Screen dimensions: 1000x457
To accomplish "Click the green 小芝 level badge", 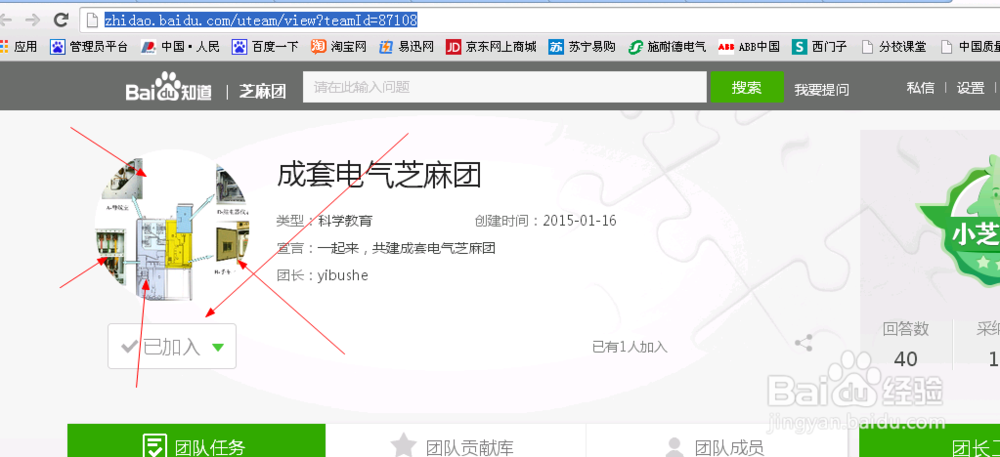I will (x=960, y=223).
